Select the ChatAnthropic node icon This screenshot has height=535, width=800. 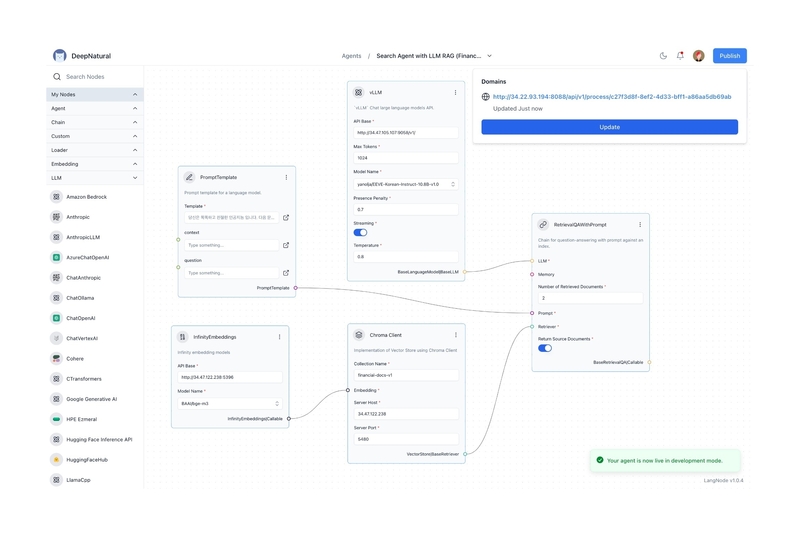[56, 277]
